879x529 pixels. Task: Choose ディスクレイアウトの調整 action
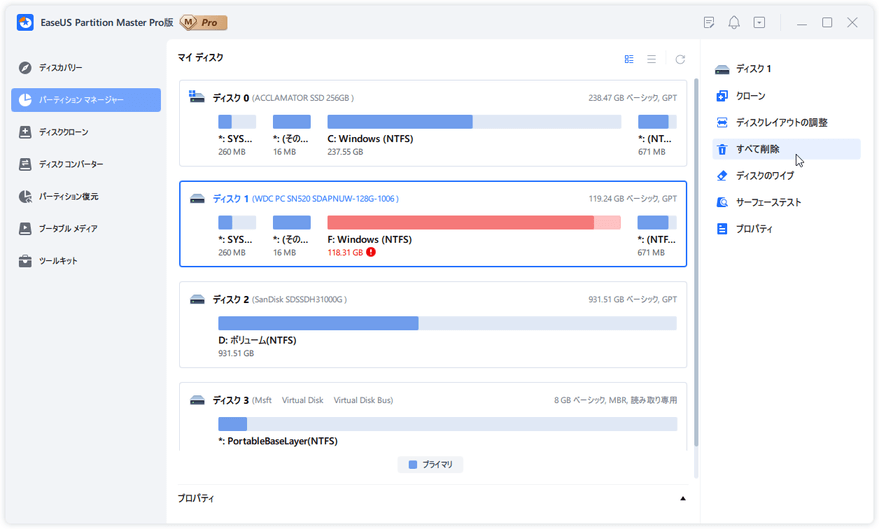[781, 122]
